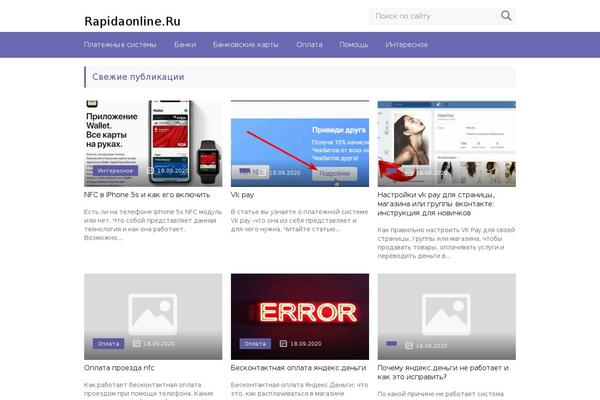Open the Платежные системы menu
The height and width of the screenshot is (400, 600).
click(120, 45)
